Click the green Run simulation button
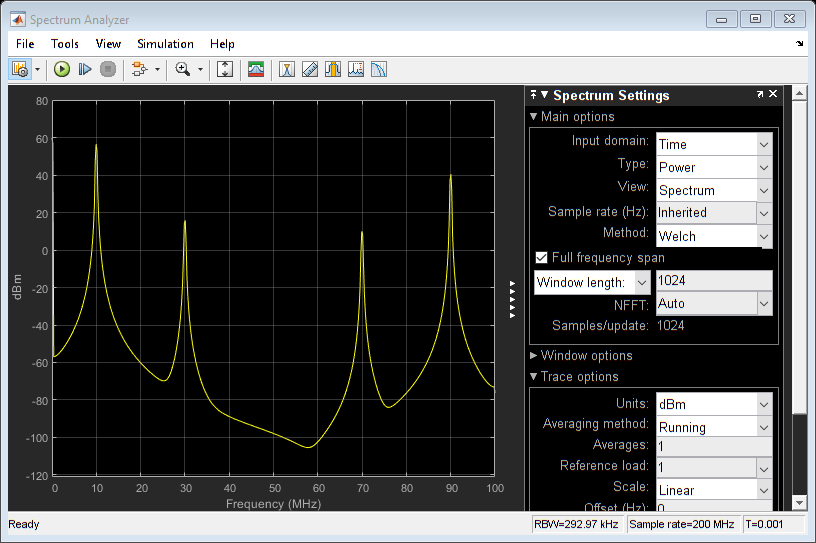816x543 pixels. coord(62,69)
